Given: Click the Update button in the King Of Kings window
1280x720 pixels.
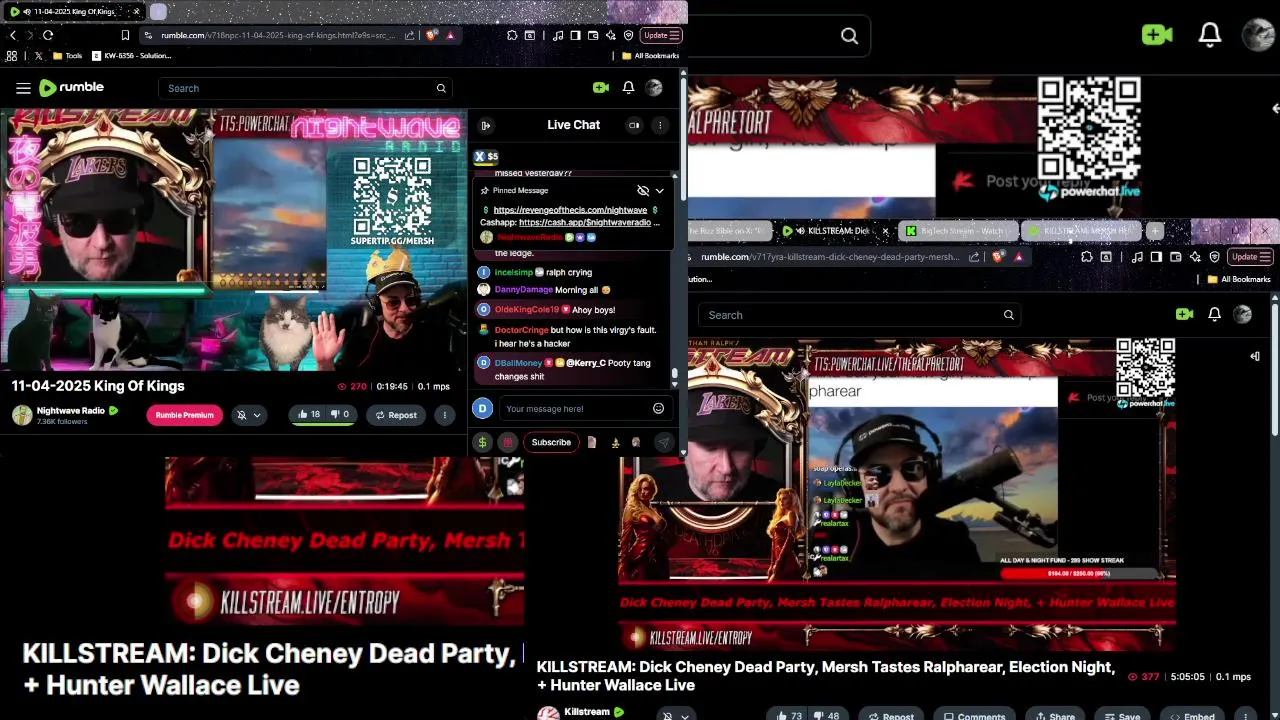Looking at the screenshot, I should [661, 35].
